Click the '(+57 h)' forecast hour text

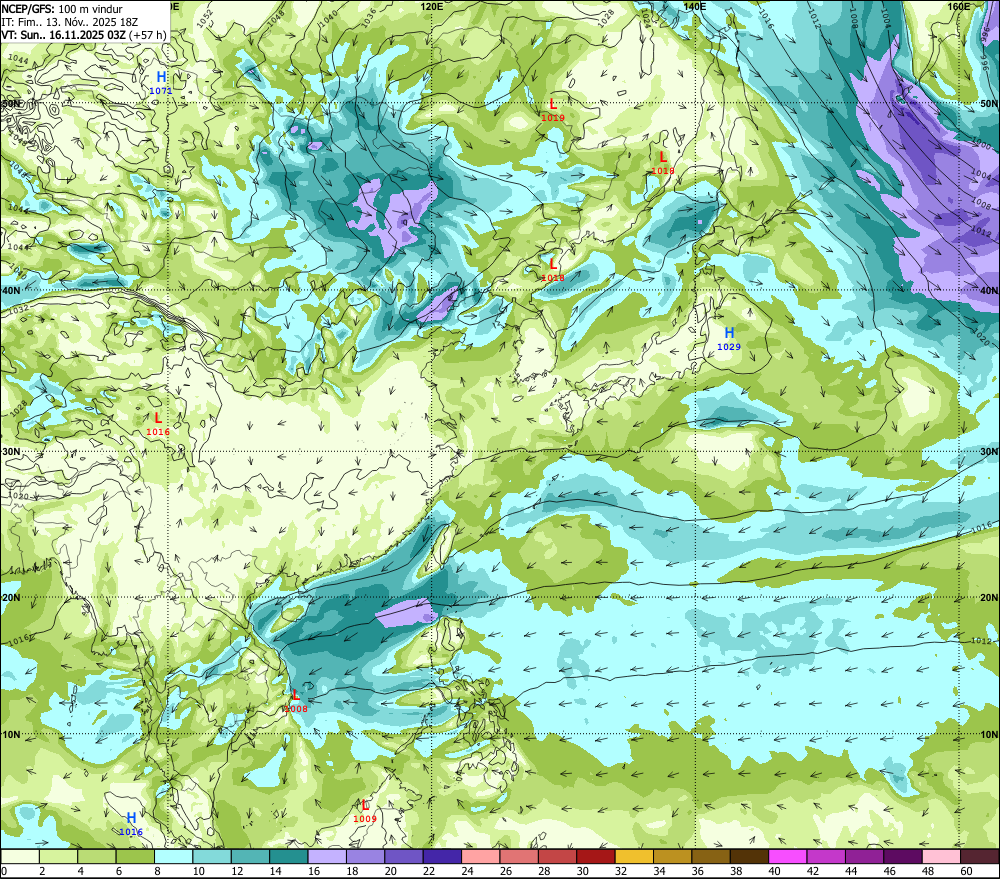point(147,34)
